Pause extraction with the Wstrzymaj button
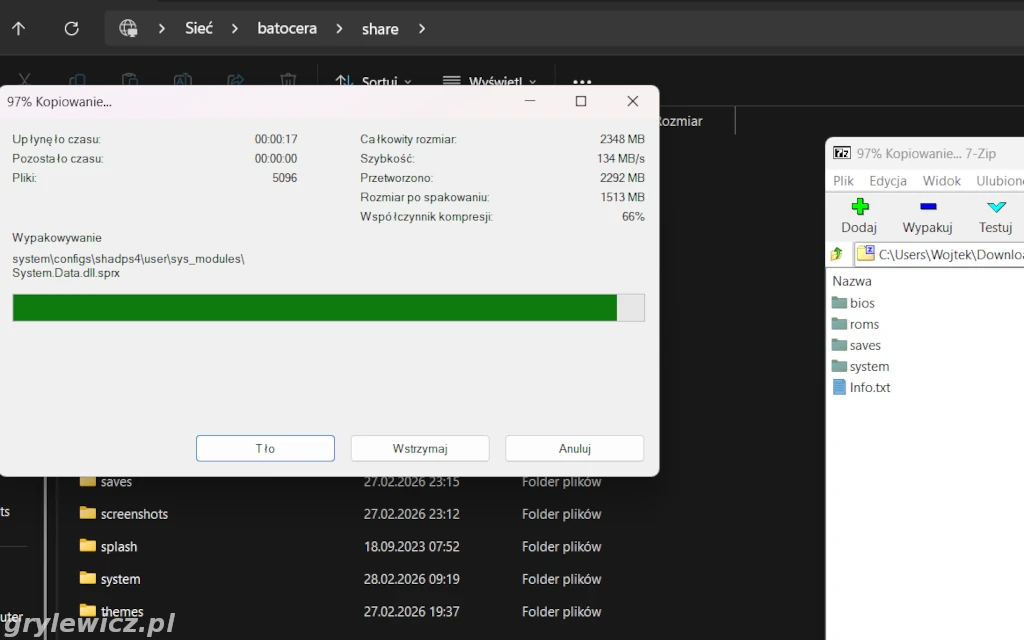 [x=420, y=448]
